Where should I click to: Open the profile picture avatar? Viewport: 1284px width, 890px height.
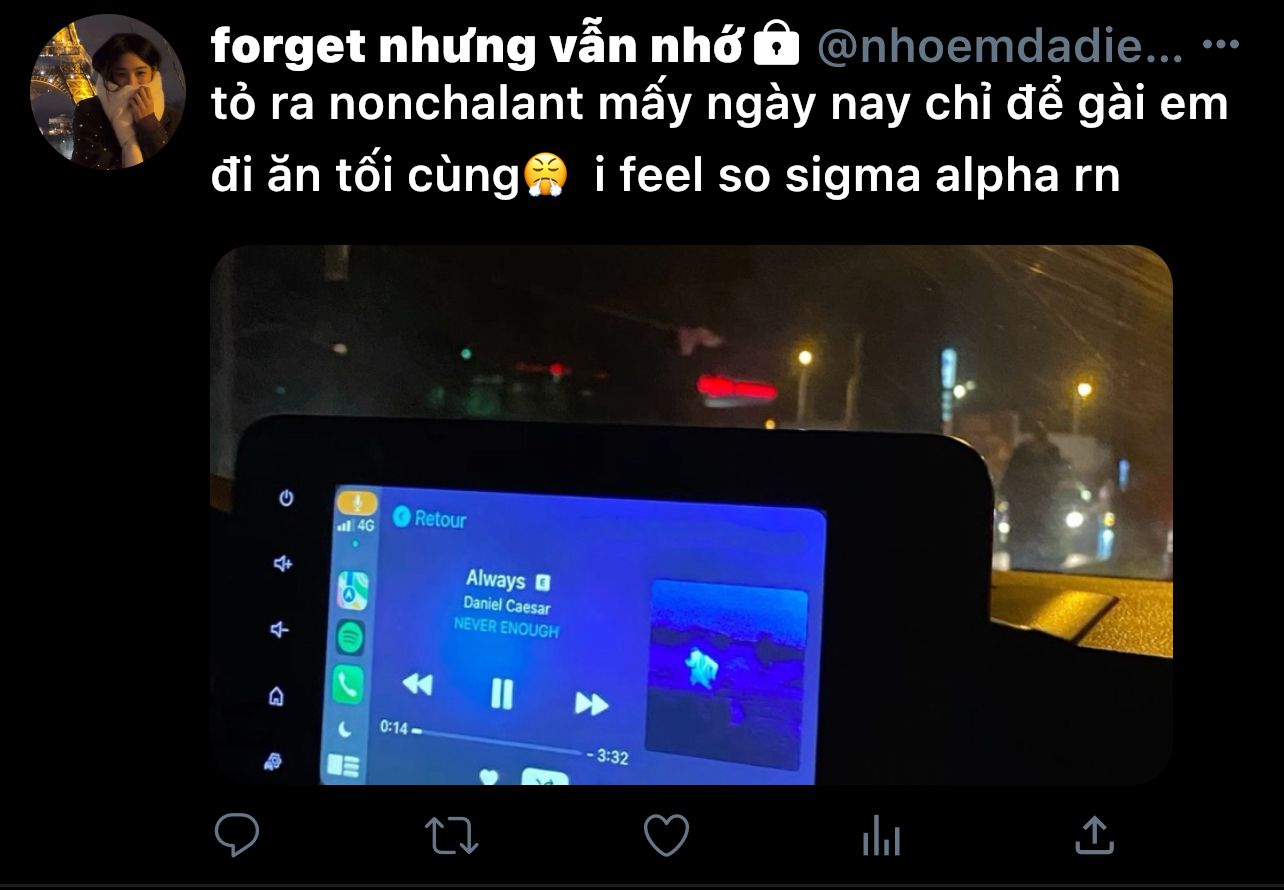tap(107, 93)
